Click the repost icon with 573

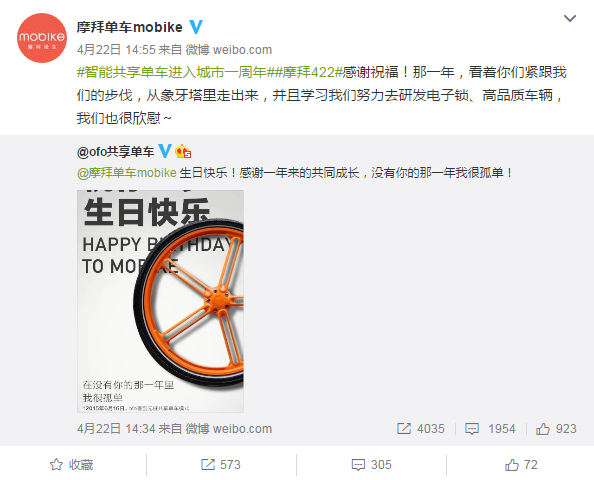click(x=208, y=464)
